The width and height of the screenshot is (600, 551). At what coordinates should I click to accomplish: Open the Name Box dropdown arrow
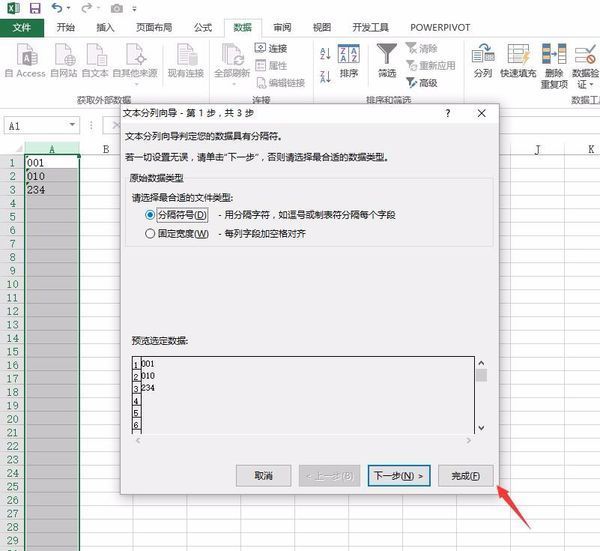point(72,125)
